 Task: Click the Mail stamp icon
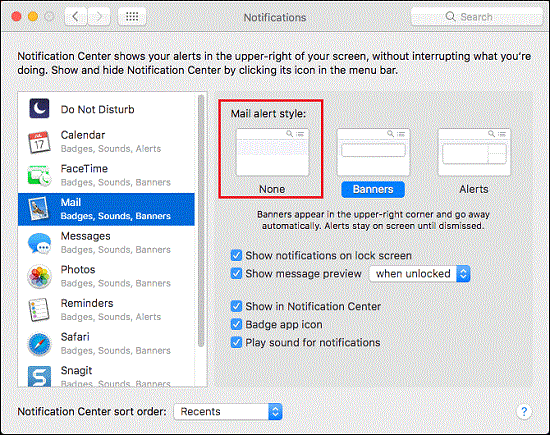click(x=39, y=209)
